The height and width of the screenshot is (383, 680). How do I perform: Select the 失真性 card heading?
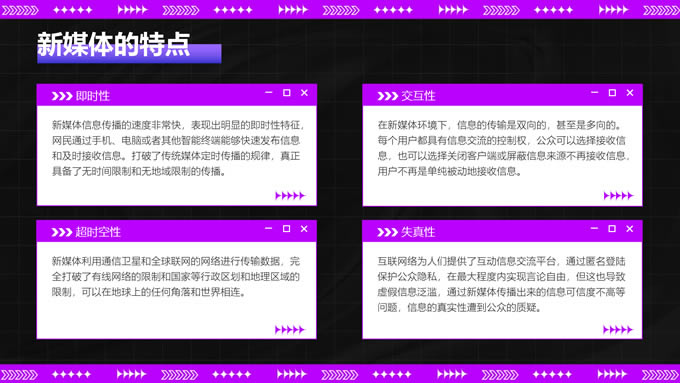pyautogui.click(x=418, y=232)
